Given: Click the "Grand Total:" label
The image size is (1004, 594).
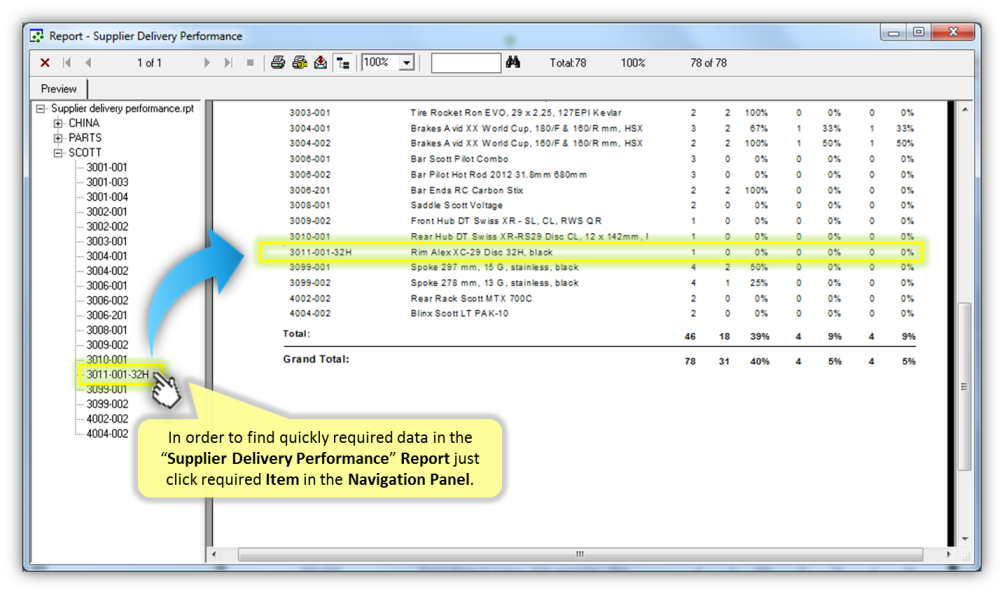Looking at the screenshot, I should click(x=316, y=359).
